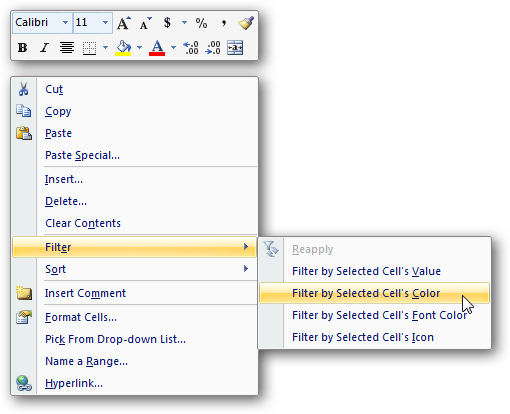510x414 pixels.
Task: Click the scissors Cut icon
Action: (x=23, y=89)
